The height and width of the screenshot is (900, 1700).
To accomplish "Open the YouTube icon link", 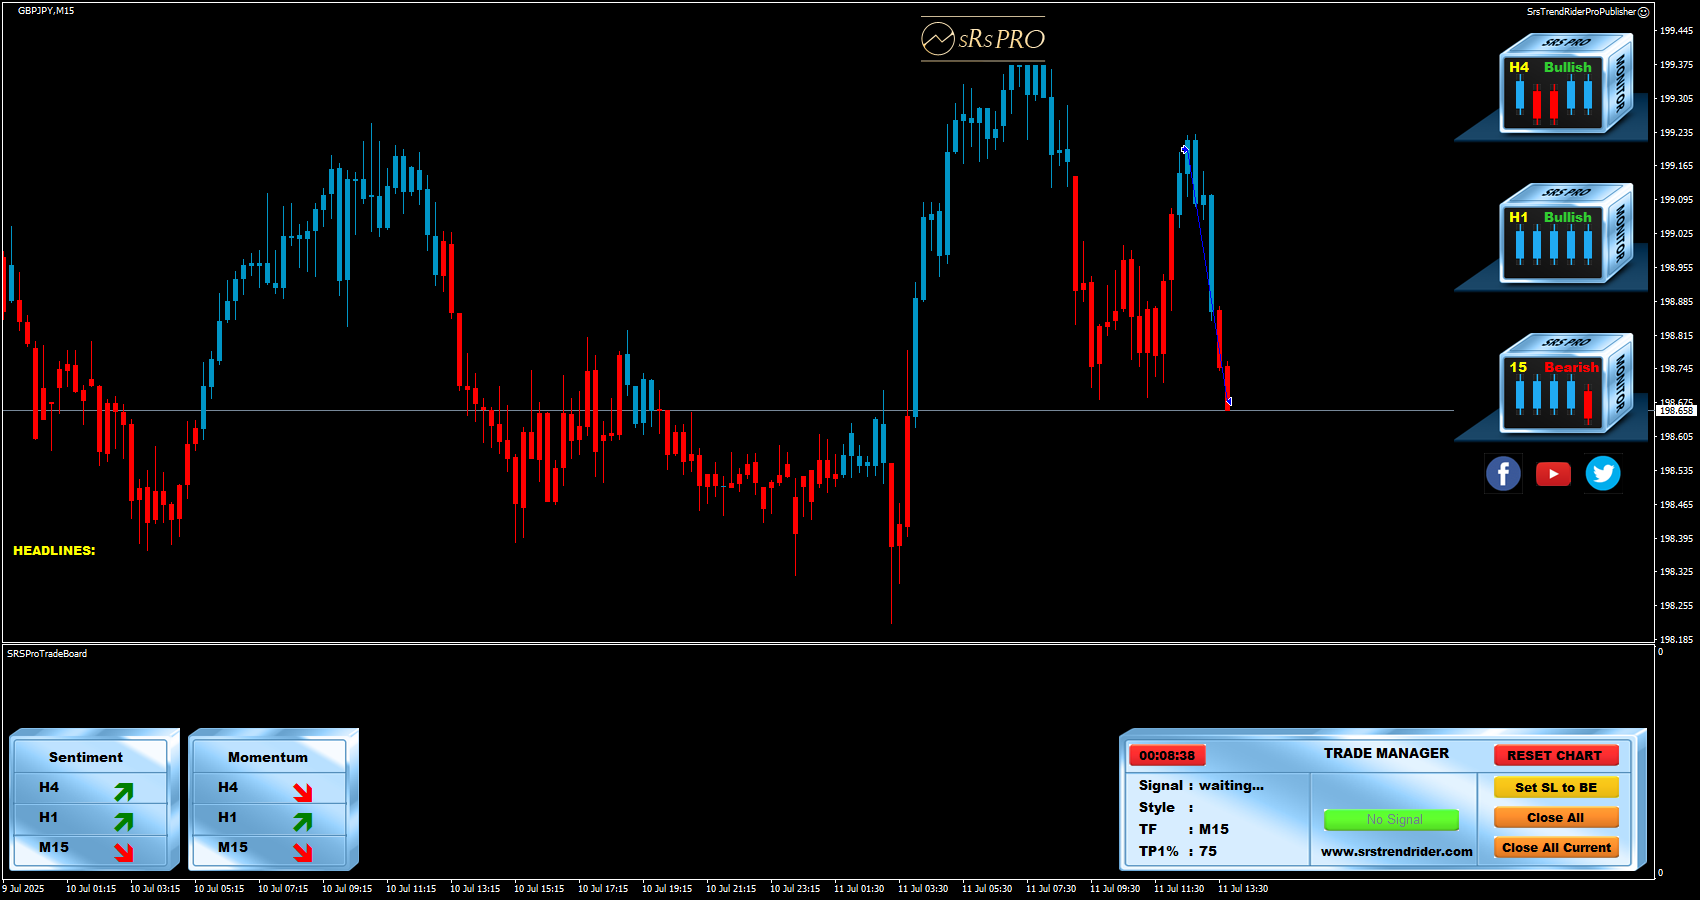I will tap(1553, 473).
